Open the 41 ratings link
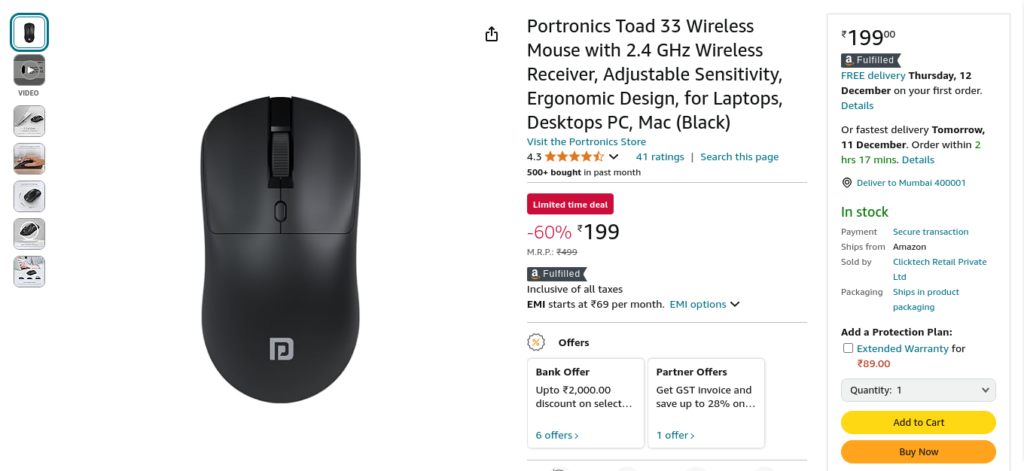 click(660, 157)
